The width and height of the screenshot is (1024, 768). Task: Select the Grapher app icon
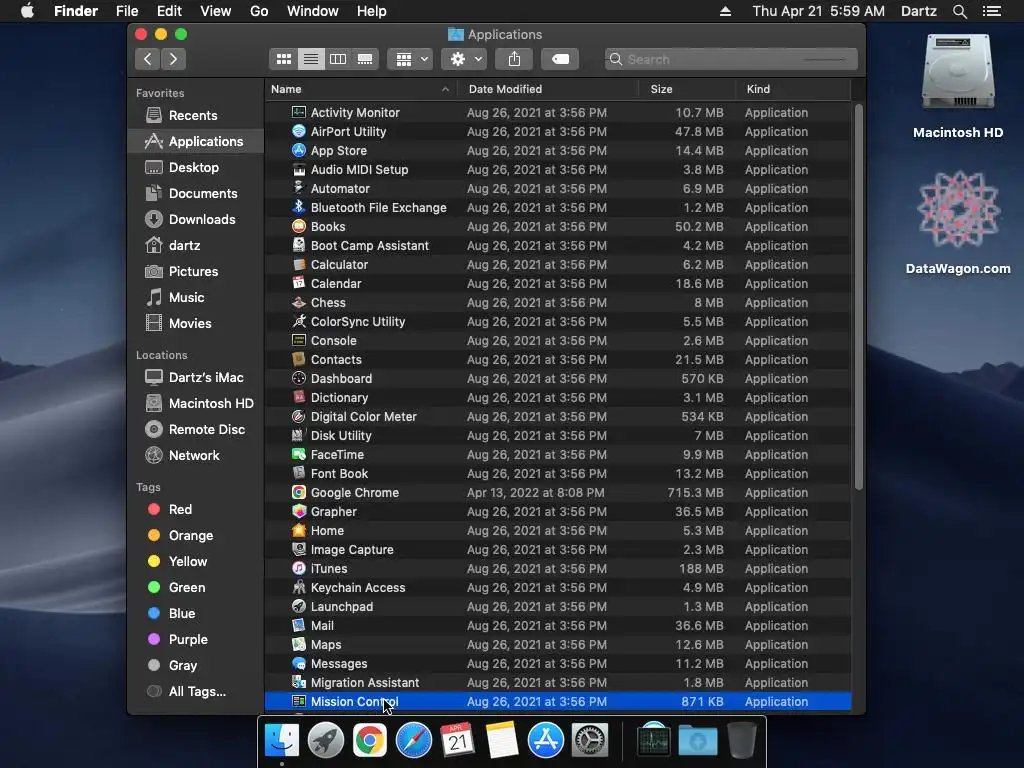(298, 511)
